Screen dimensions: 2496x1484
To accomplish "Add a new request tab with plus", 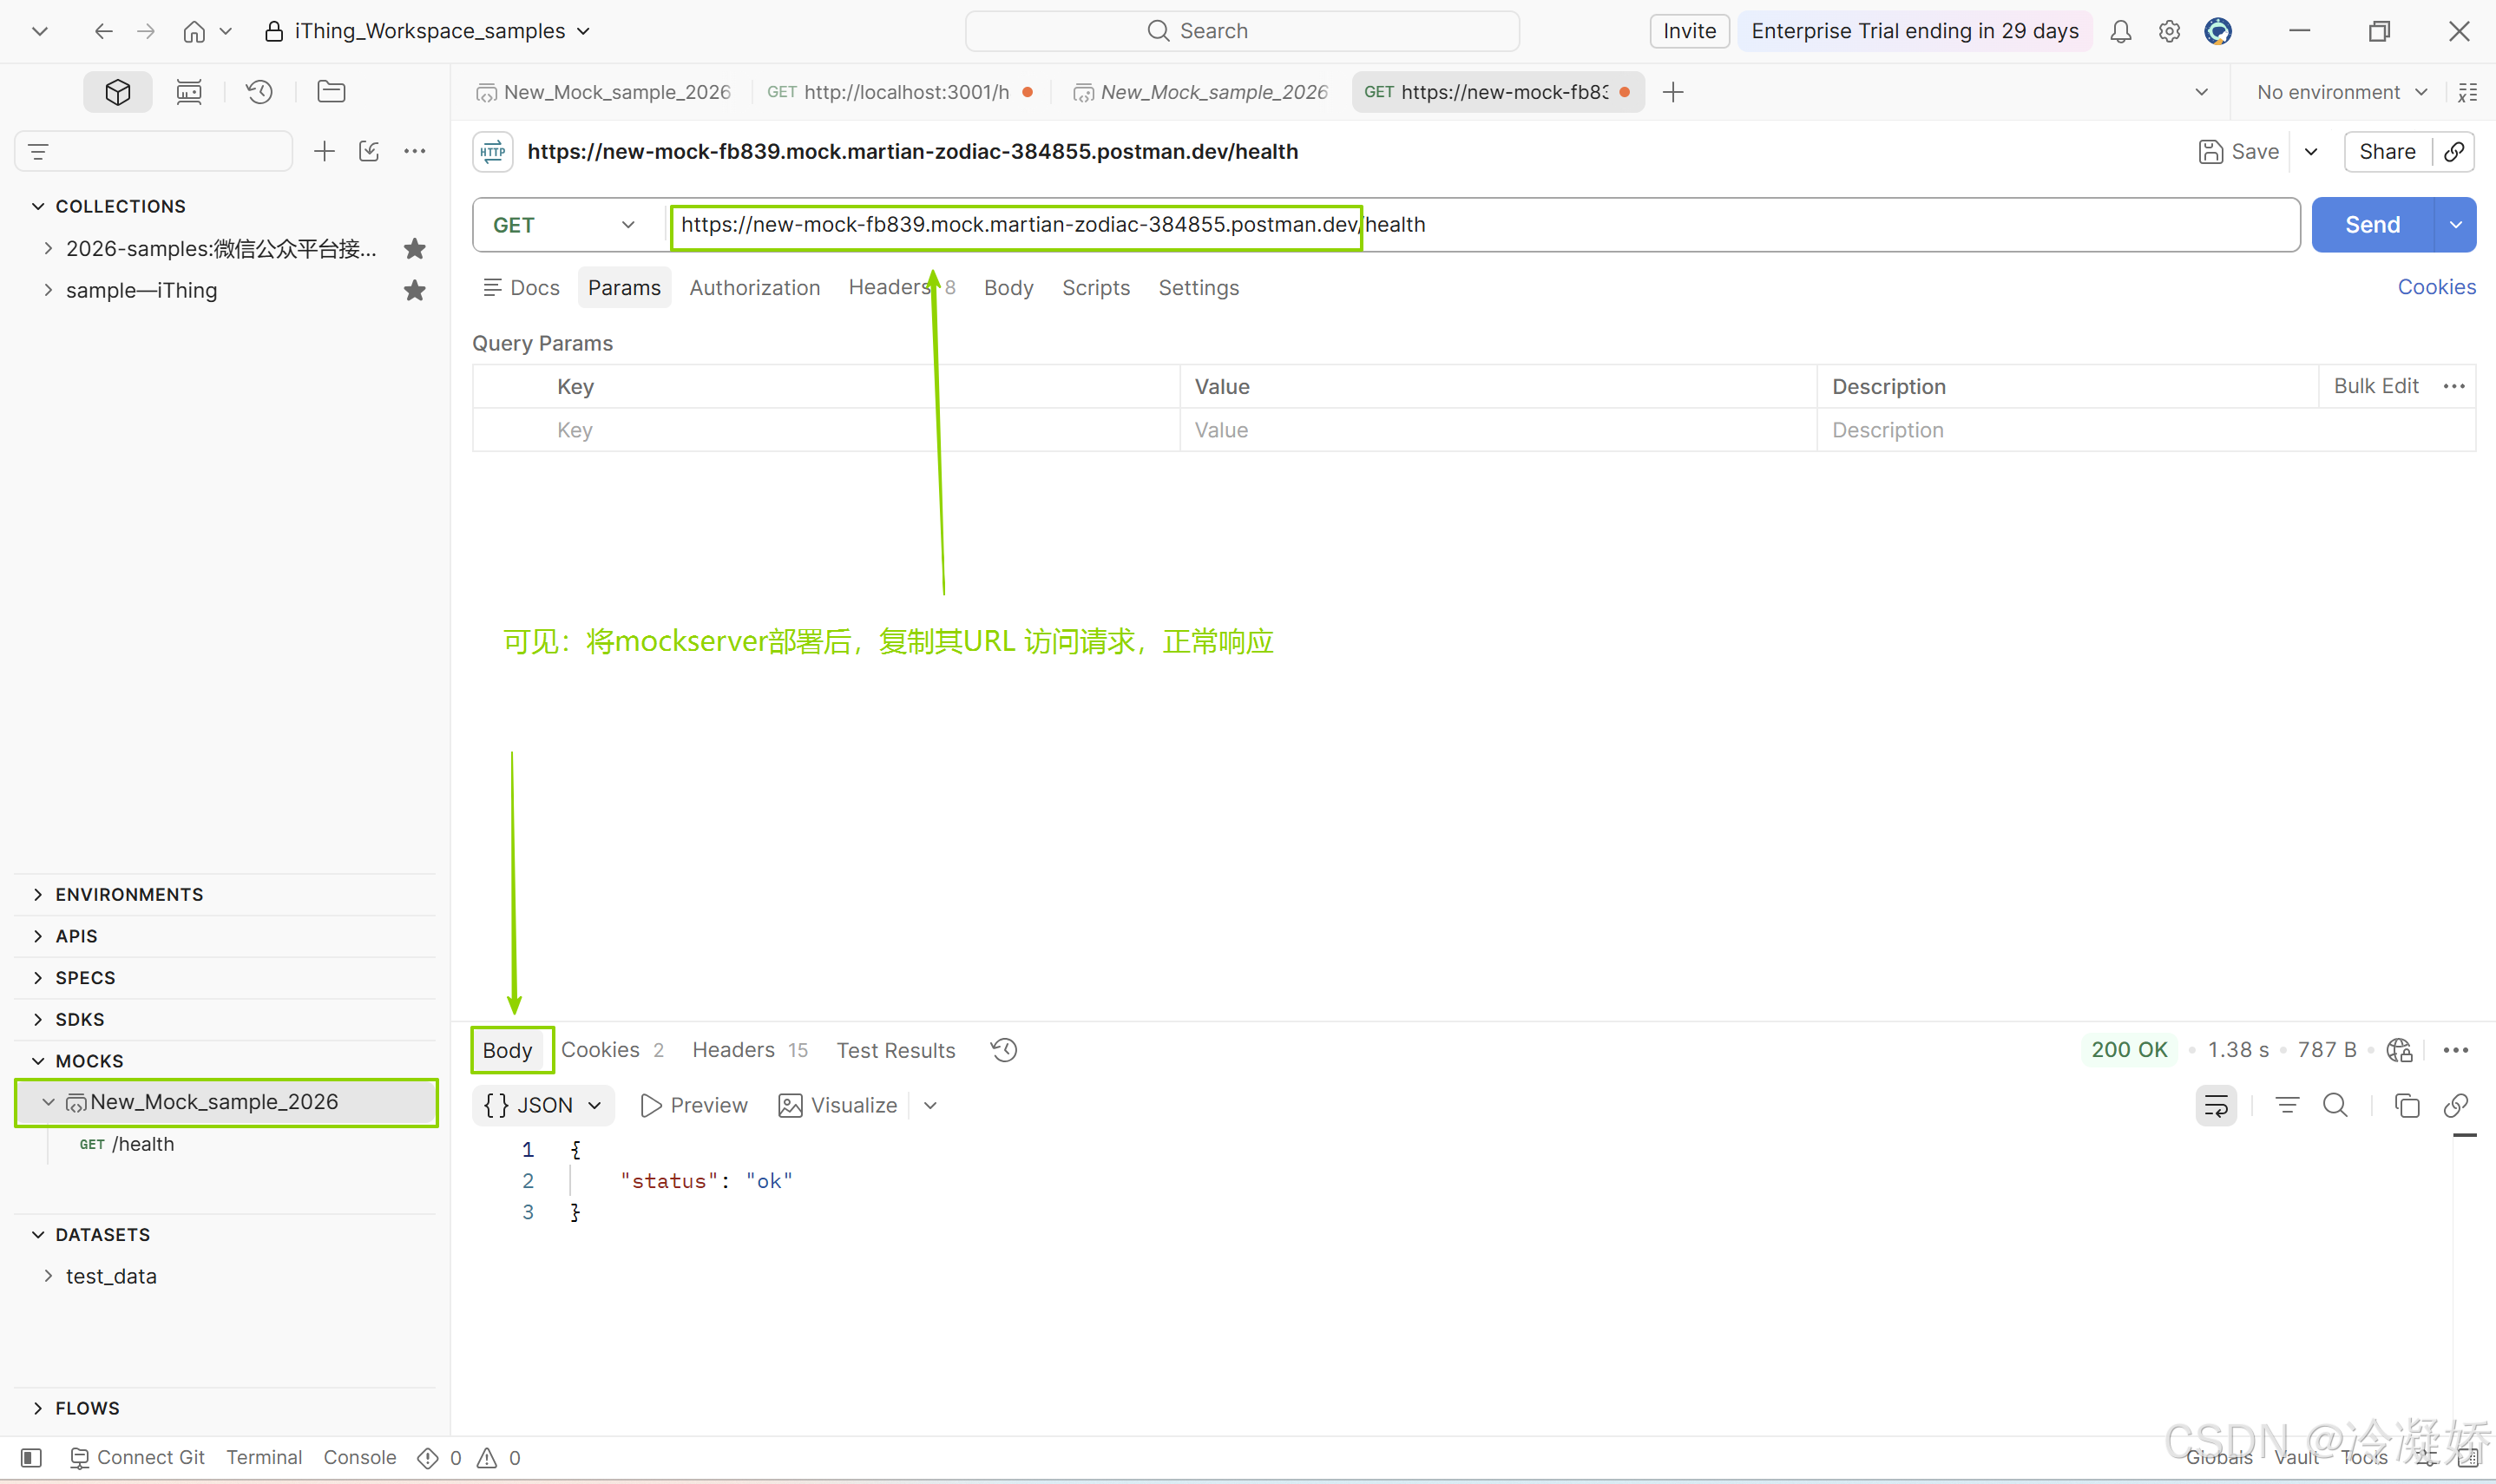I will pos(1673,92).
